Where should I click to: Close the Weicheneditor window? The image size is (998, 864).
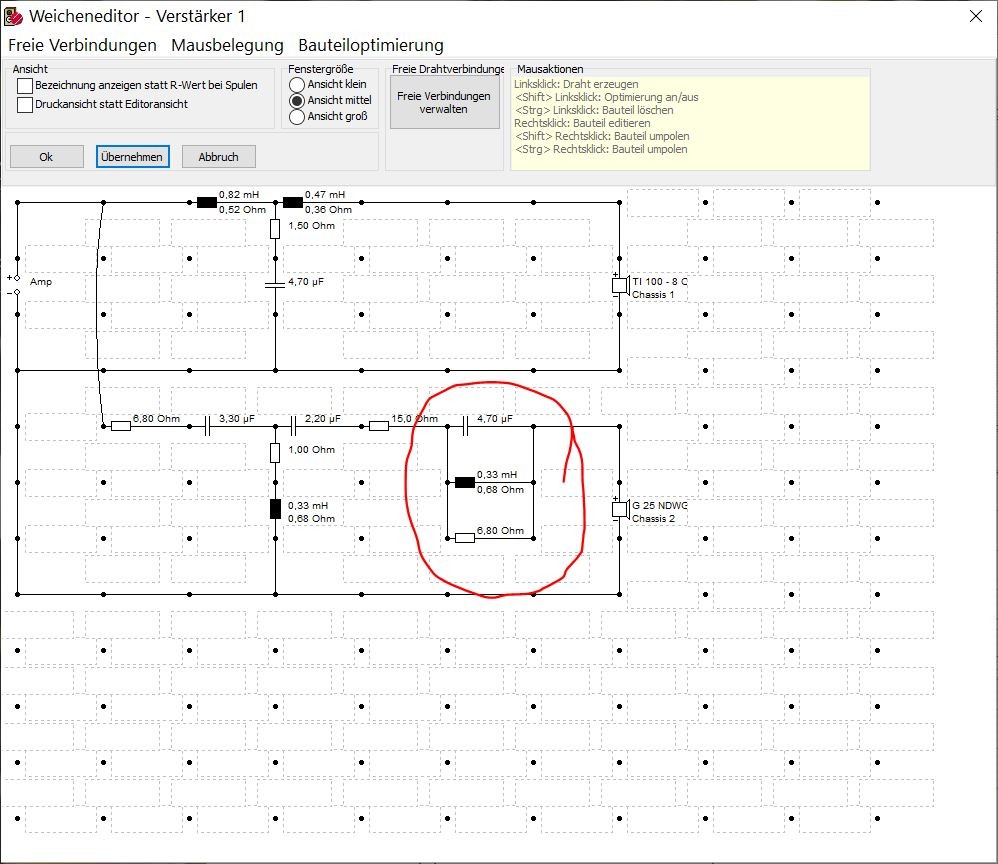click(976, 16)
